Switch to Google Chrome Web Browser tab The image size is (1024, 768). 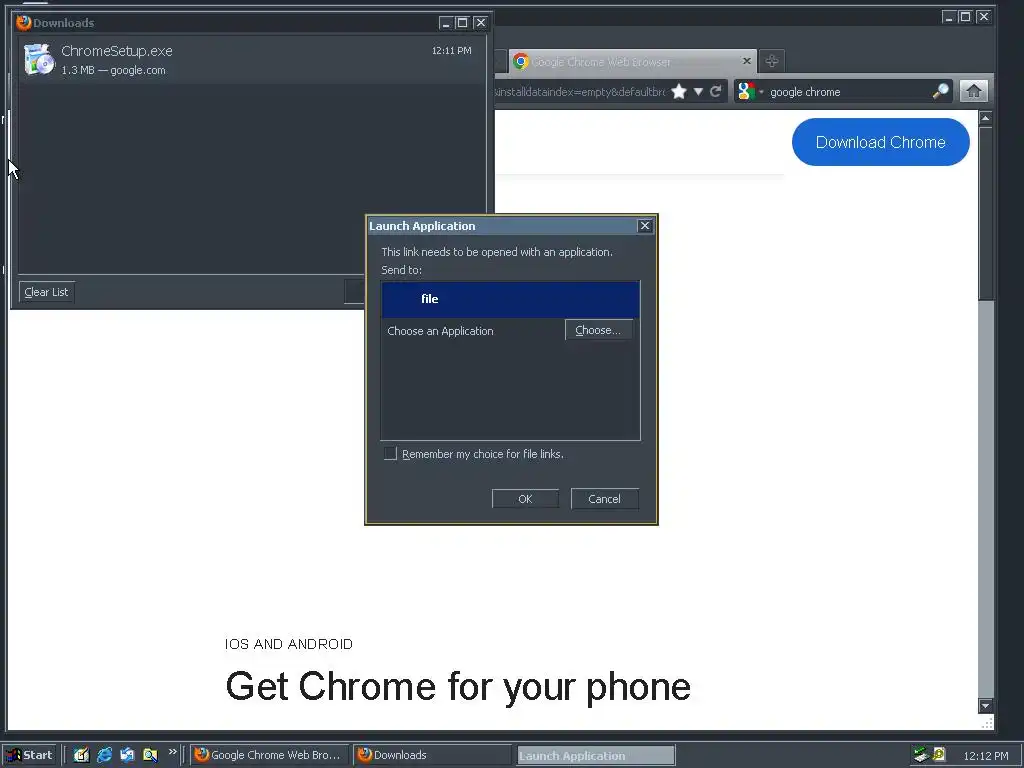tap(632, 61)
